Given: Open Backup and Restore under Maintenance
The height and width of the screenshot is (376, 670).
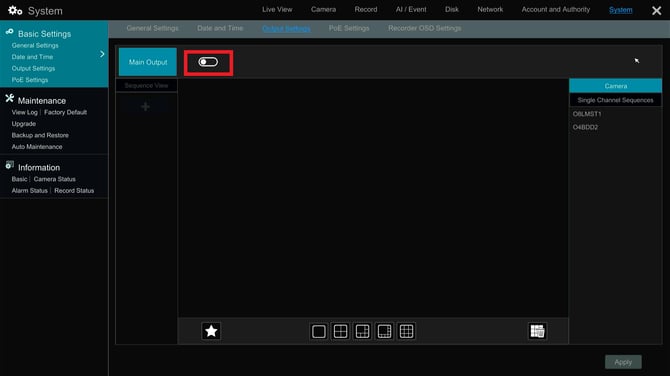Looking at the screenshot, I should (x=40, y=135).
